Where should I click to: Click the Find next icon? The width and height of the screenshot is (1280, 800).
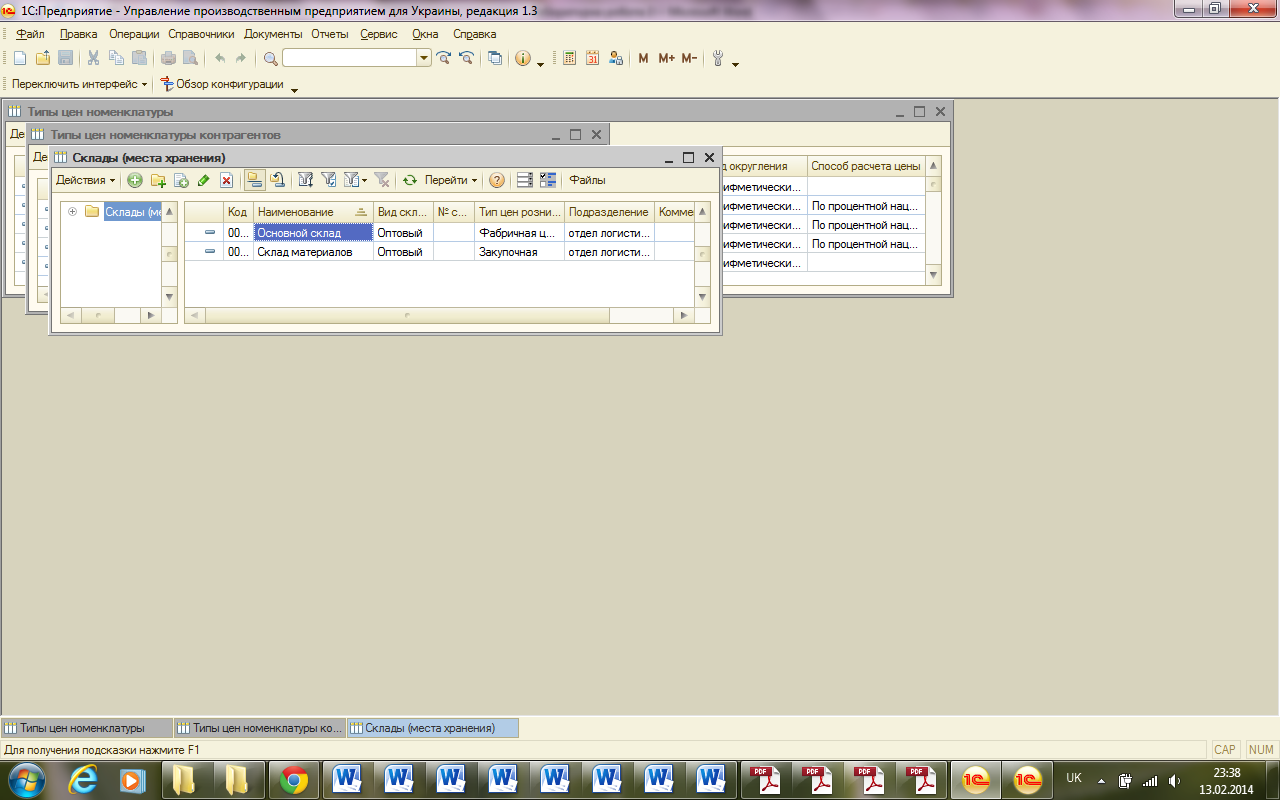click(444, 58)
